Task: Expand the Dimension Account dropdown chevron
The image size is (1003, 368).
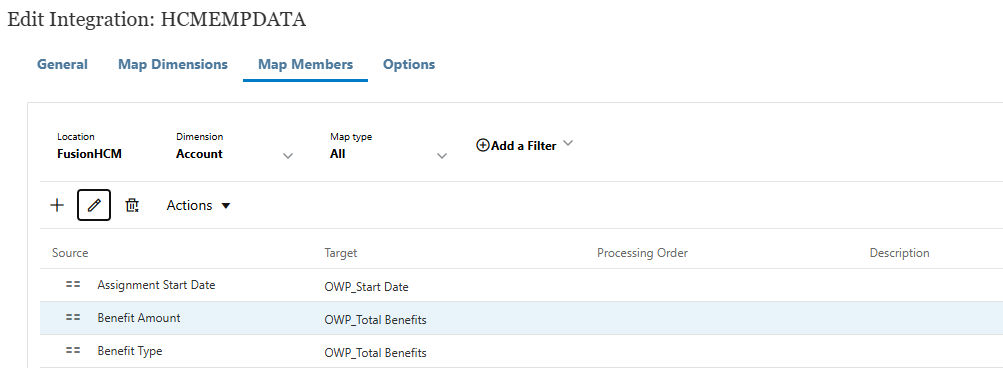Action: click(288, 156)
